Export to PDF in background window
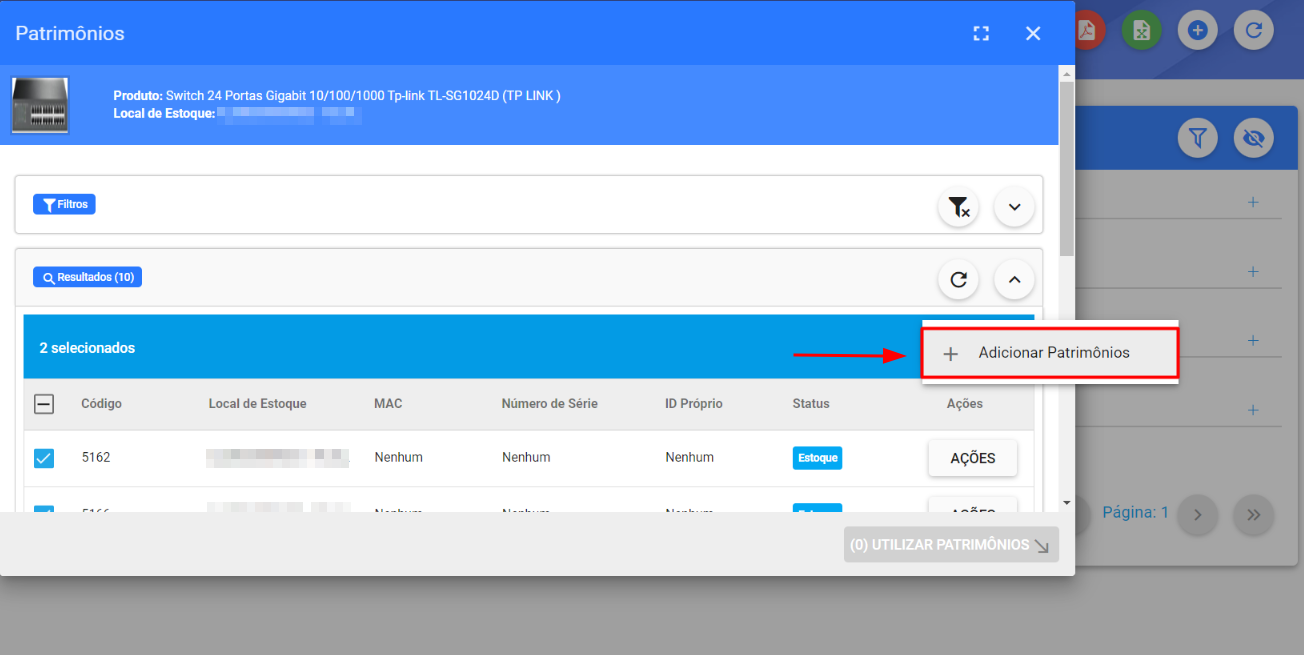The image size is (1304, 655). tap(1087, 30)
